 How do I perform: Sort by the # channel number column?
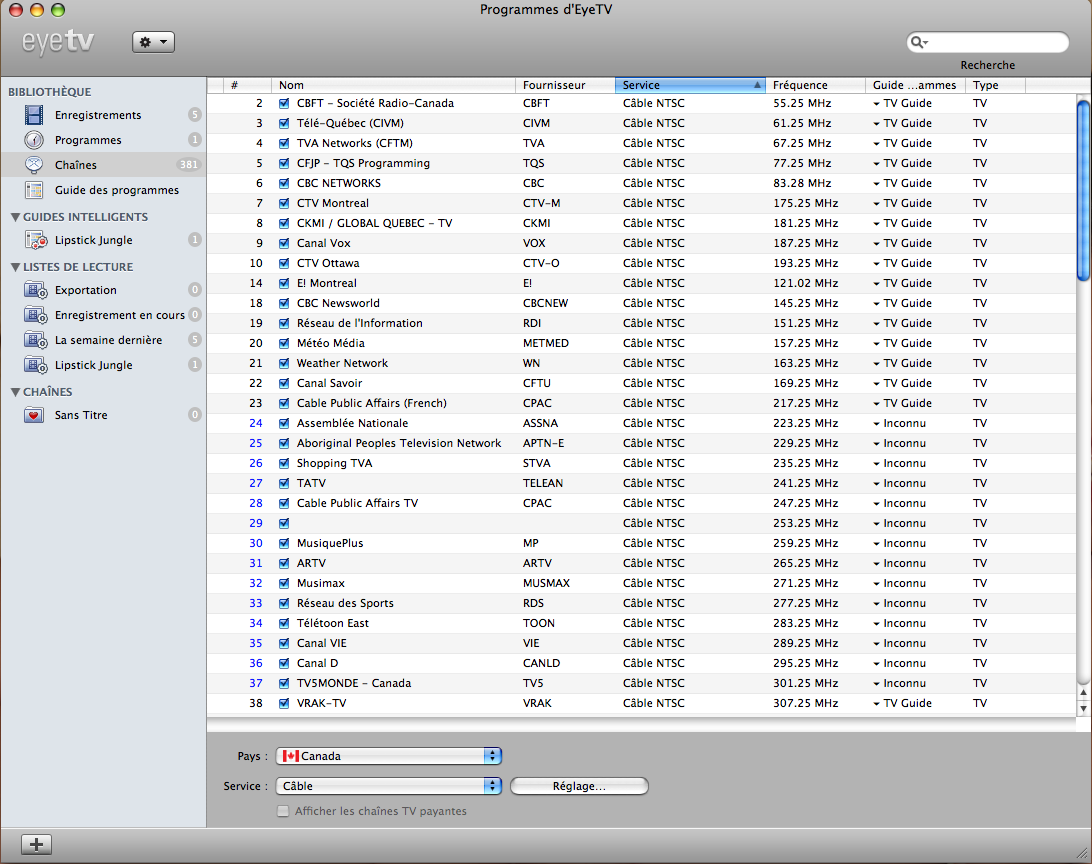pyautogui.click(x=247, y=85)
